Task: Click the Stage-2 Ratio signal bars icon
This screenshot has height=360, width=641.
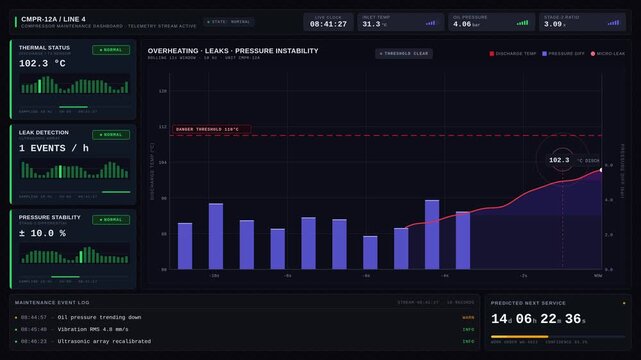Action: coord(613,23)
